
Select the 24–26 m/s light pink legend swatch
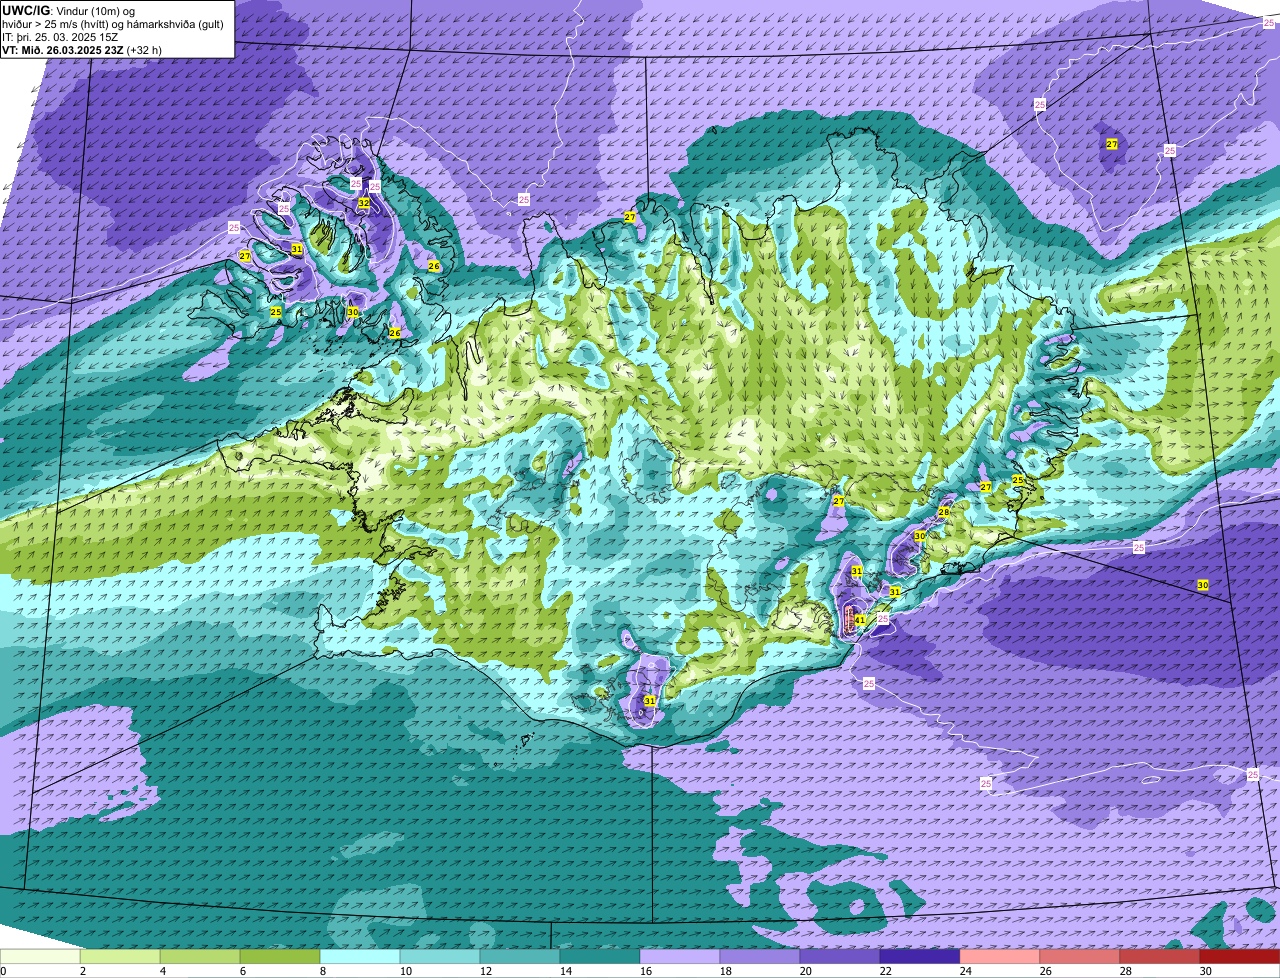(1000, 956)
